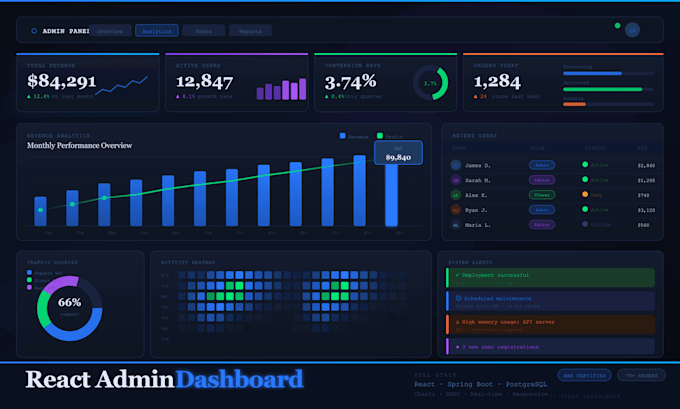Screen dimensions: 680x409
Task: Click the React Admin Dashboard title
Action: click(164, 379)
